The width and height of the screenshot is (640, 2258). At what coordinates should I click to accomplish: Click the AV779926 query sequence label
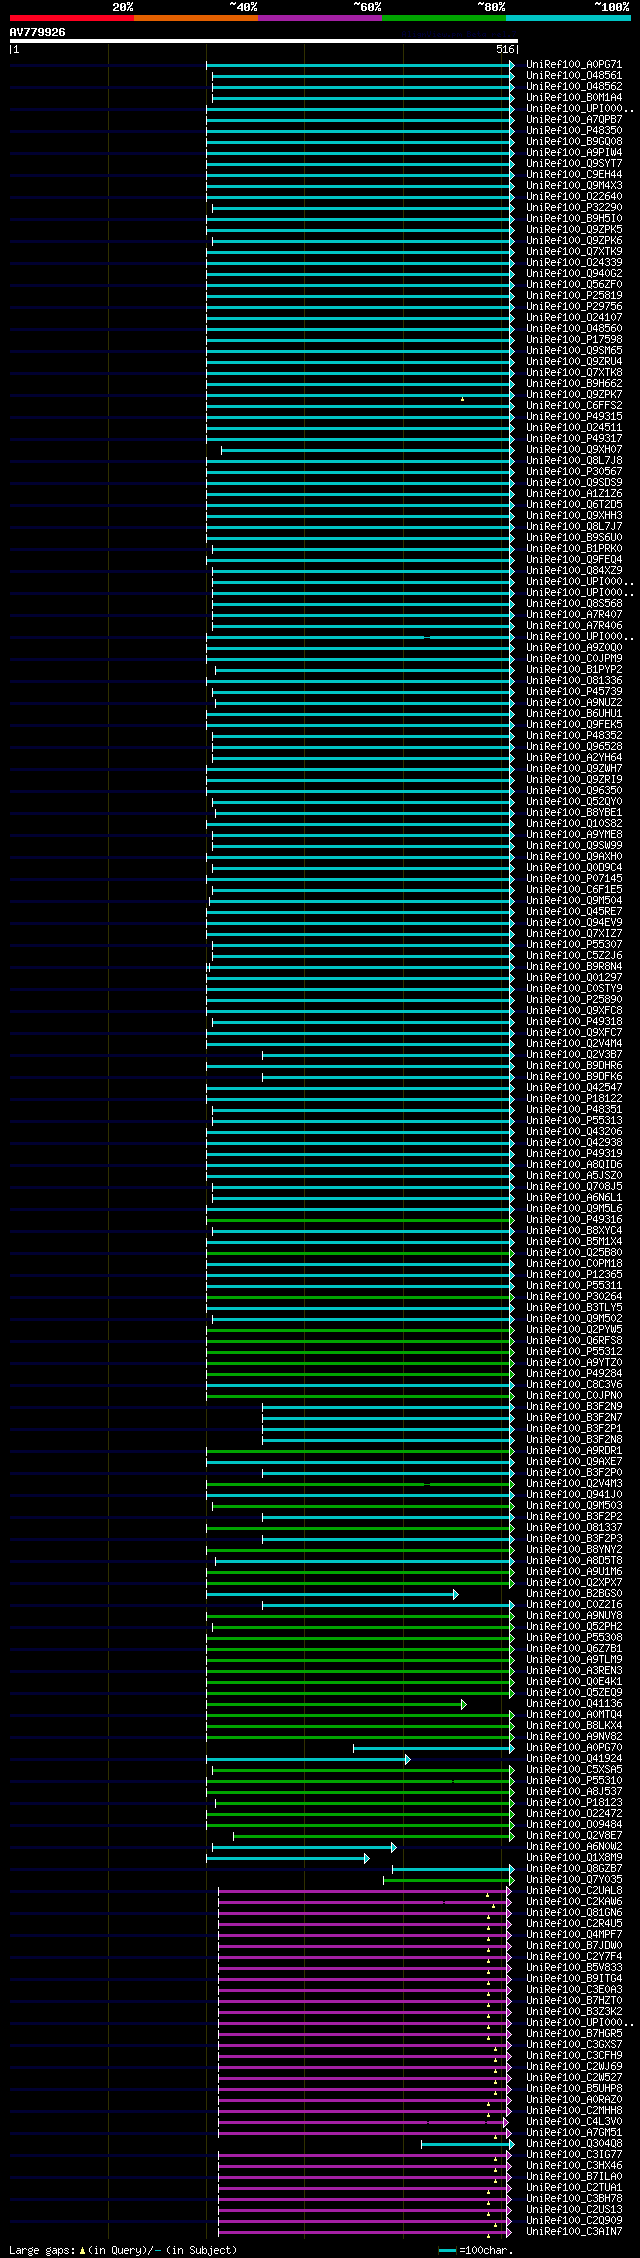click(38, 32)
